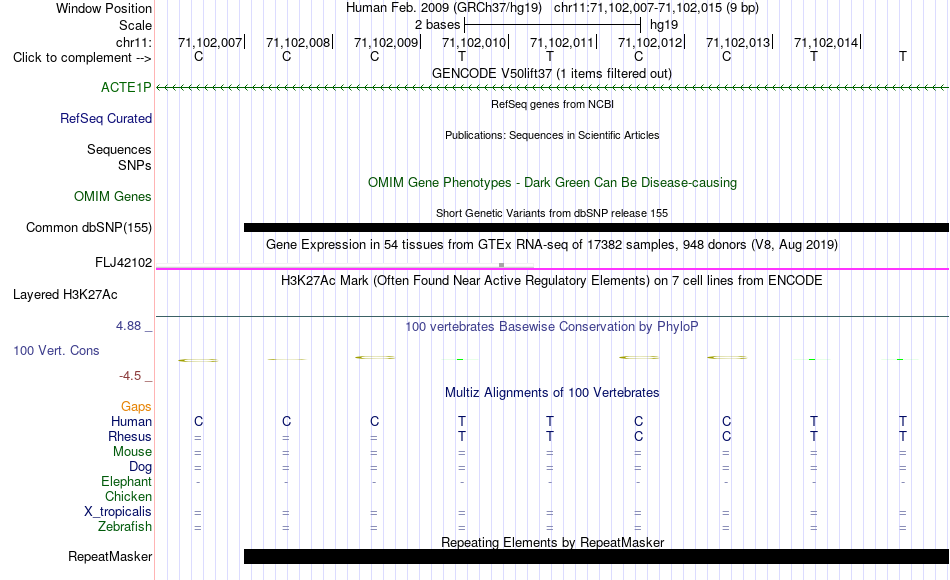Select the OMIM Genes track label
The height and width of the screenshot is (580, 950).
(113, 196)
